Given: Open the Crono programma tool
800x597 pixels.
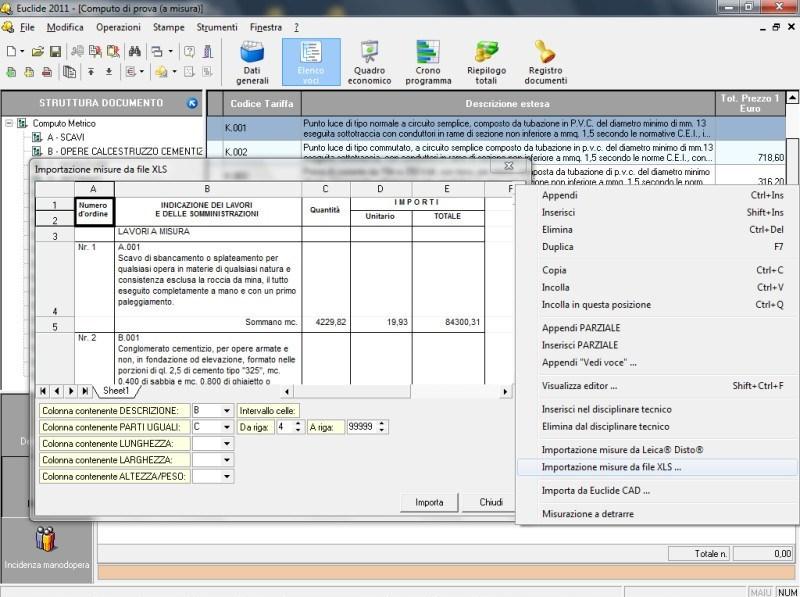Looking at the screenshot, I should point(428,60).
